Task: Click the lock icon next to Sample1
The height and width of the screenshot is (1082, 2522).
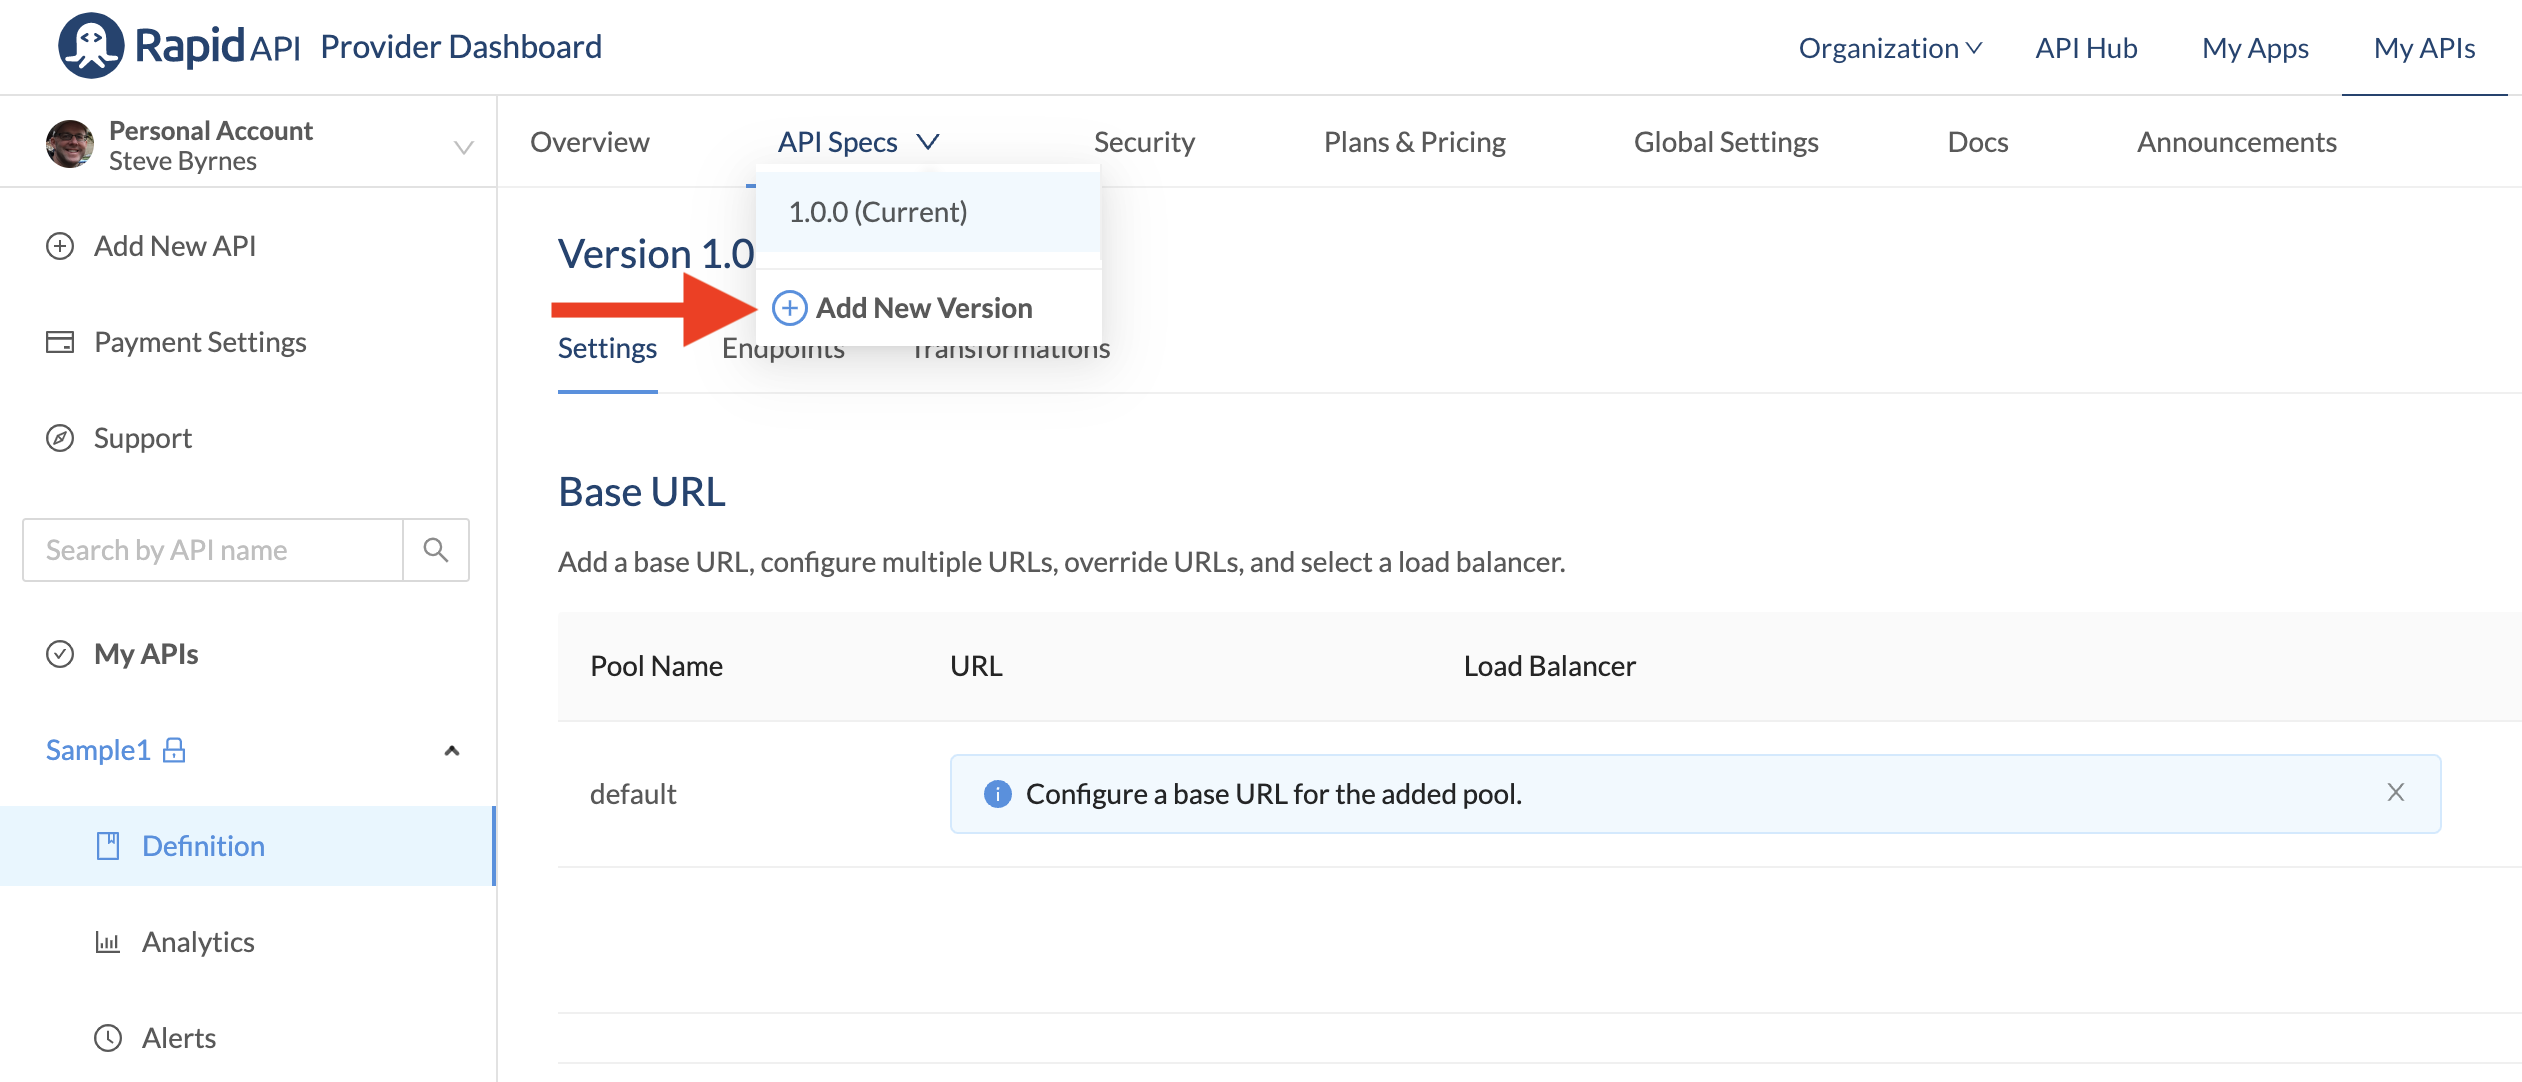Action: point(174,750)
